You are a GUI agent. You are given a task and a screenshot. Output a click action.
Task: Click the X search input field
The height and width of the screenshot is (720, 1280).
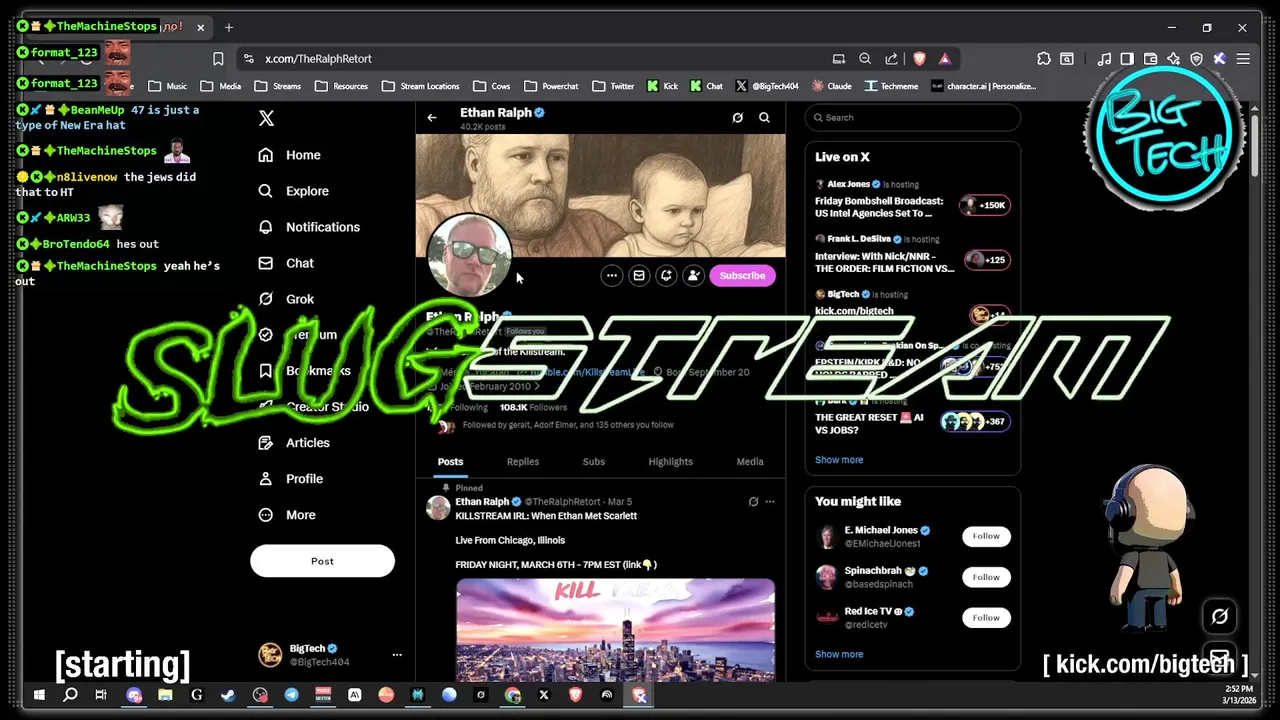tap(912, 118)
